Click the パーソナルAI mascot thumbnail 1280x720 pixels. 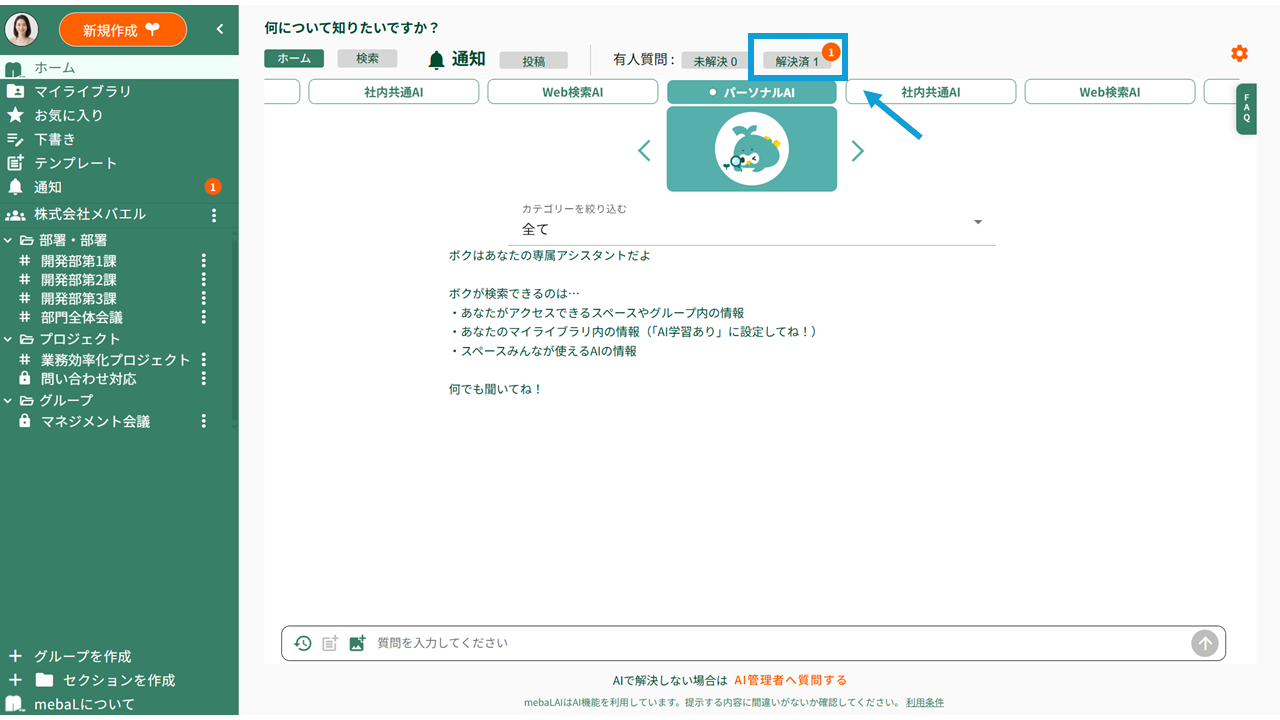(752, 149)
